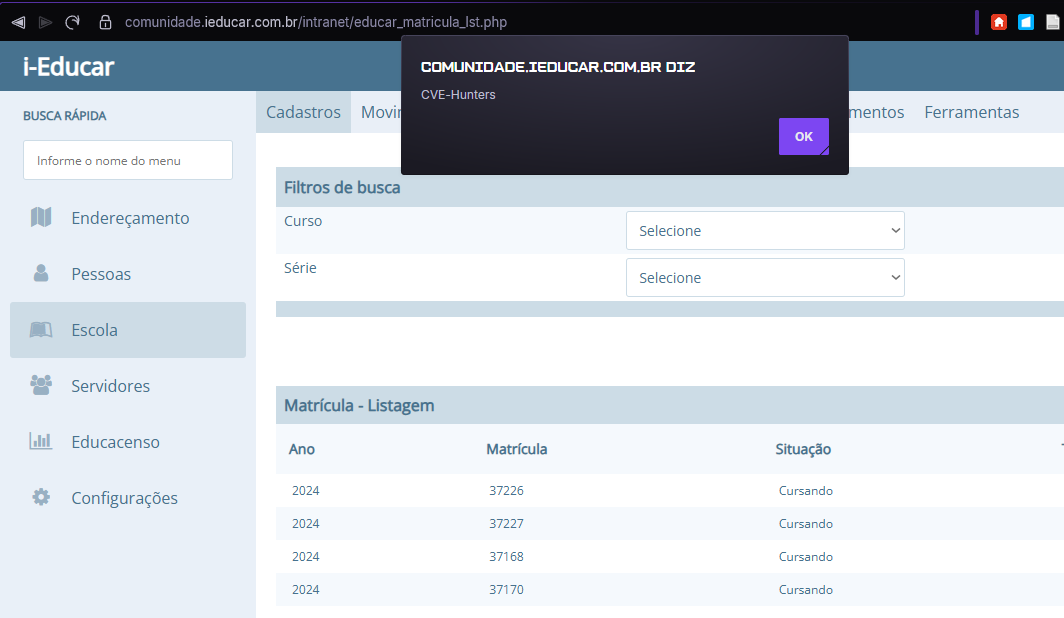Open the Curso dropdown

[x=765, y=231]
